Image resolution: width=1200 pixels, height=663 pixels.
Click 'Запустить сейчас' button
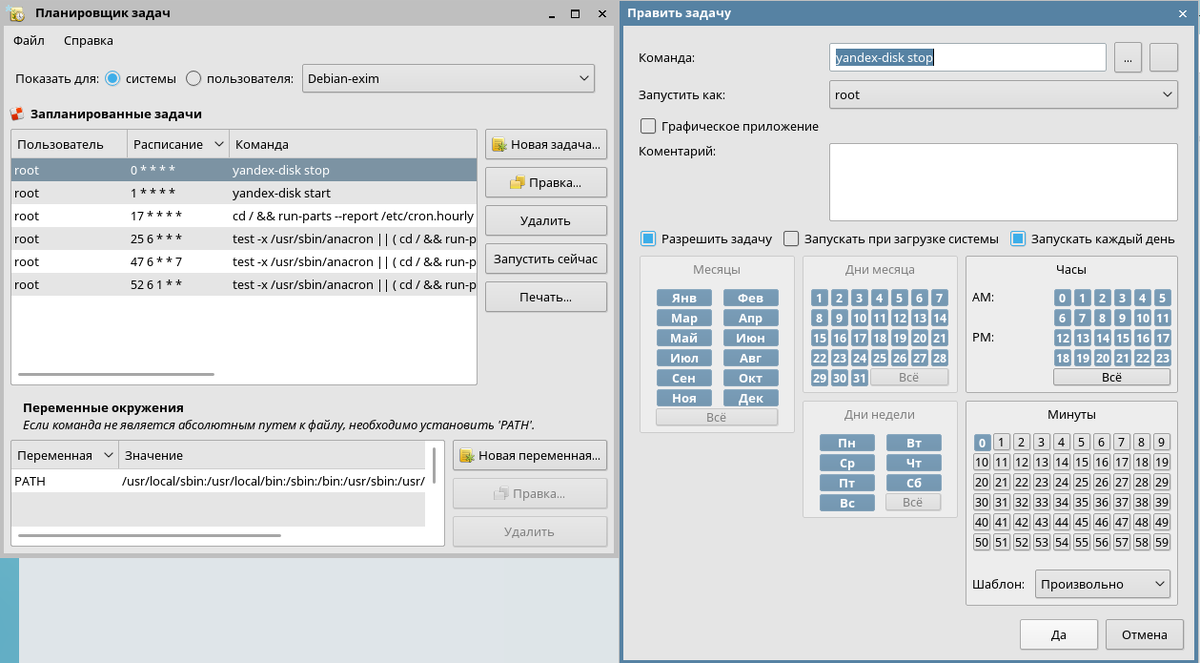point(546,259)
